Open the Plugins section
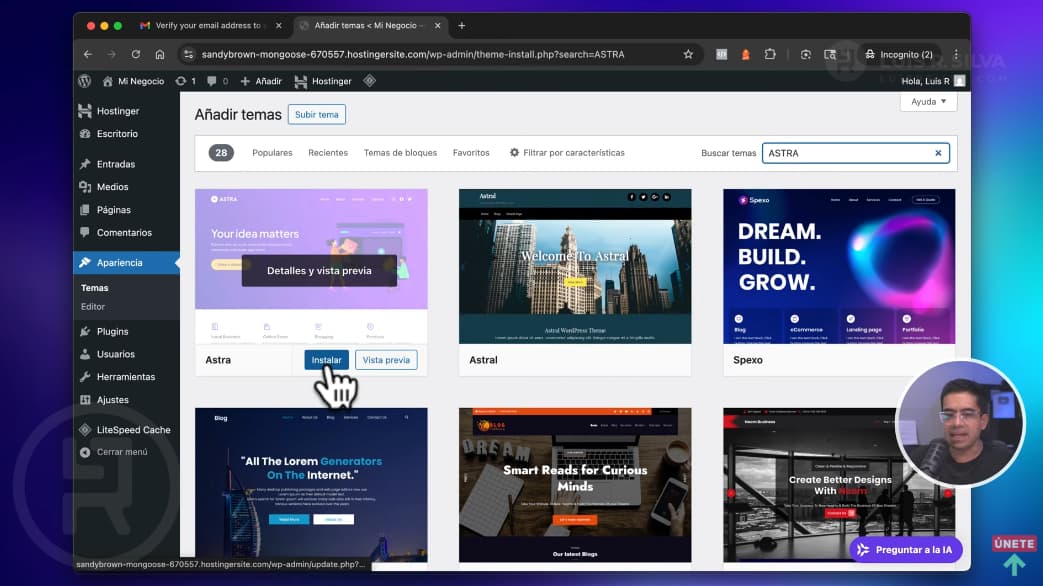1043x586 pixels. tap(112, 331)
